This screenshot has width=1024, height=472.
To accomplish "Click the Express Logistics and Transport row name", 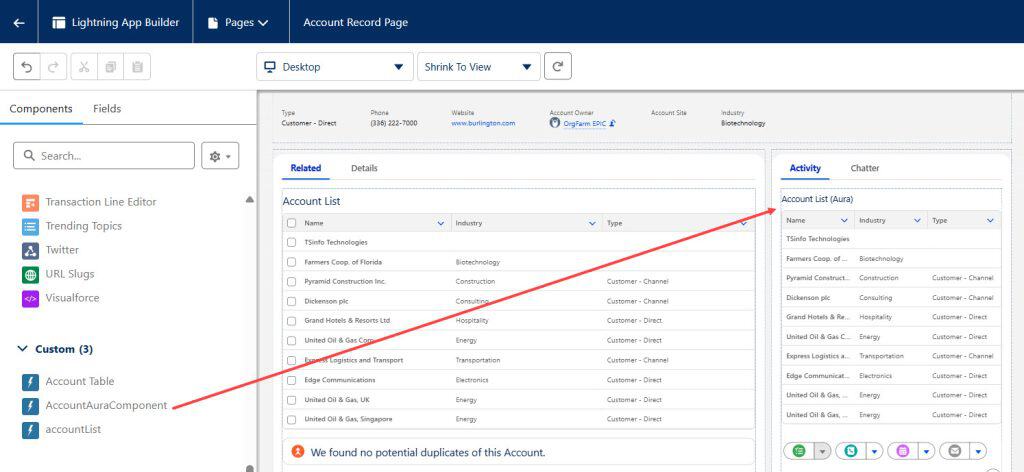I will tap(353, 360).
